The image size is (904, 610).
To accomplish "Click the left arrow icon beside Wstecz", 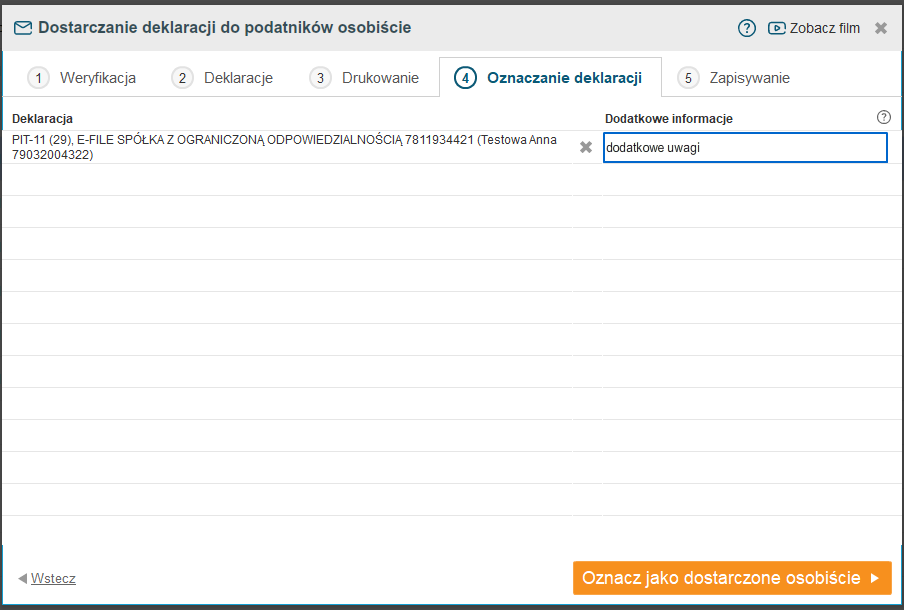I will (22, 578).
